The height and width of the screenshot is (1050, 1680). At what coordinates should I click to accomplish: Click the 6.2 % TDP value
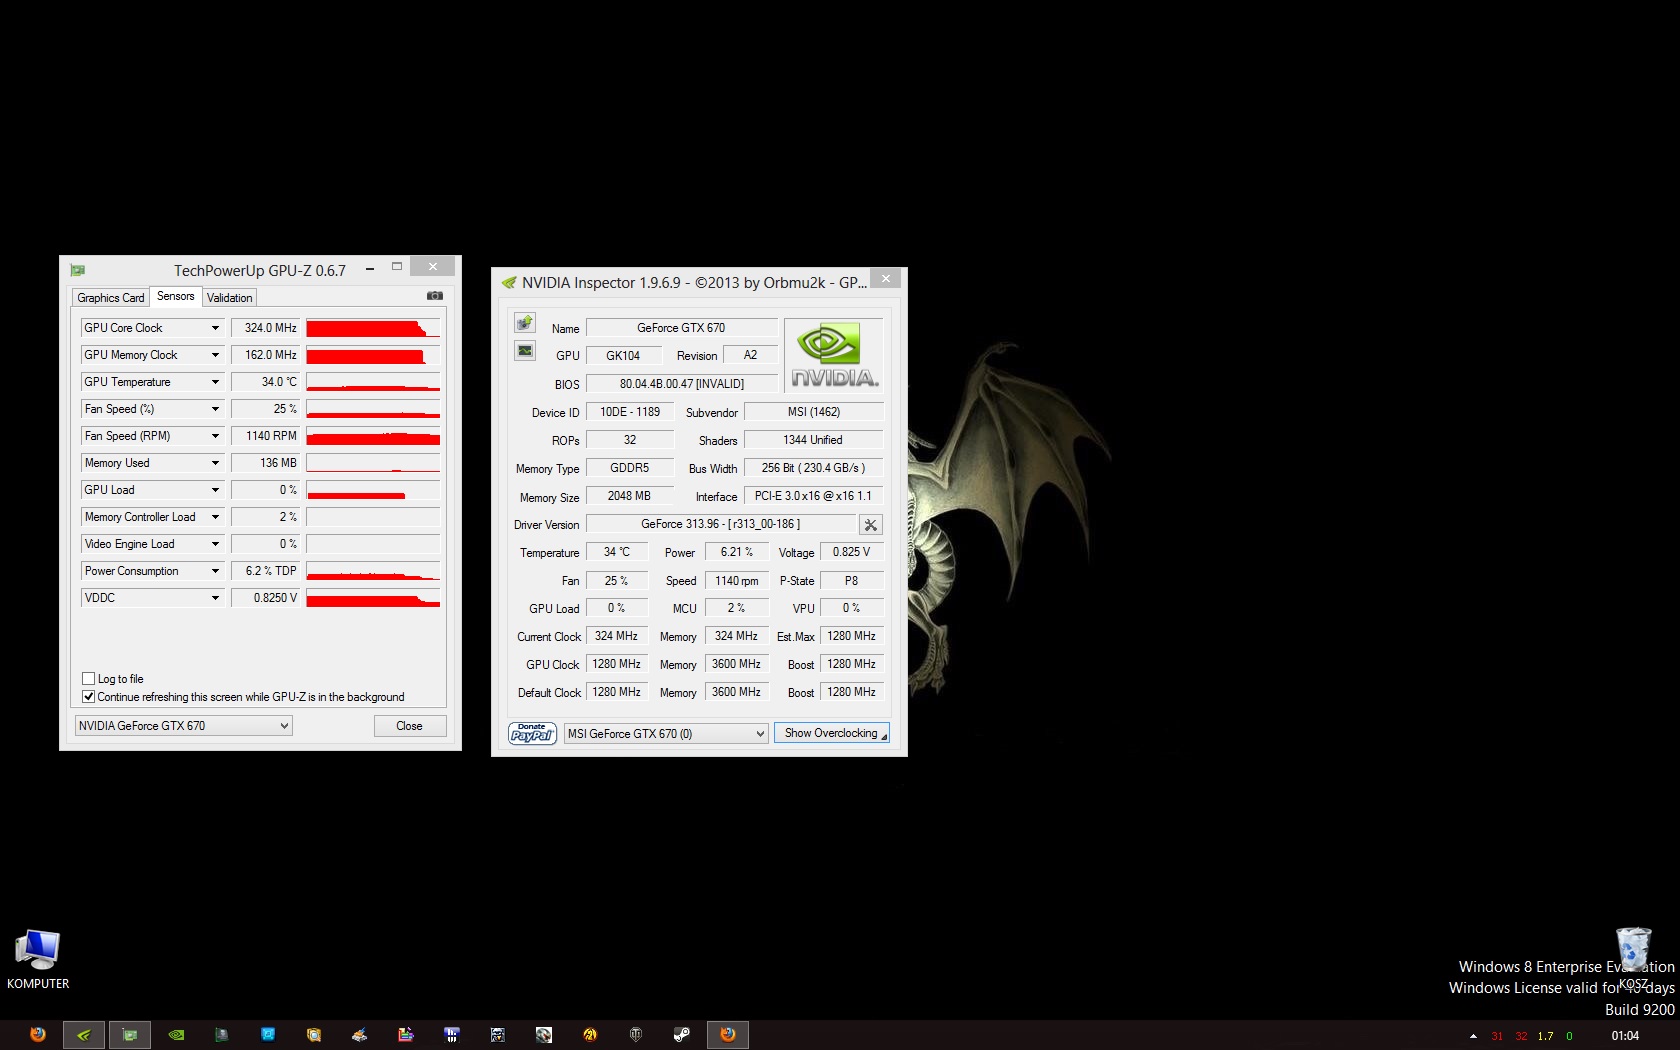click(x=265, y=571)
